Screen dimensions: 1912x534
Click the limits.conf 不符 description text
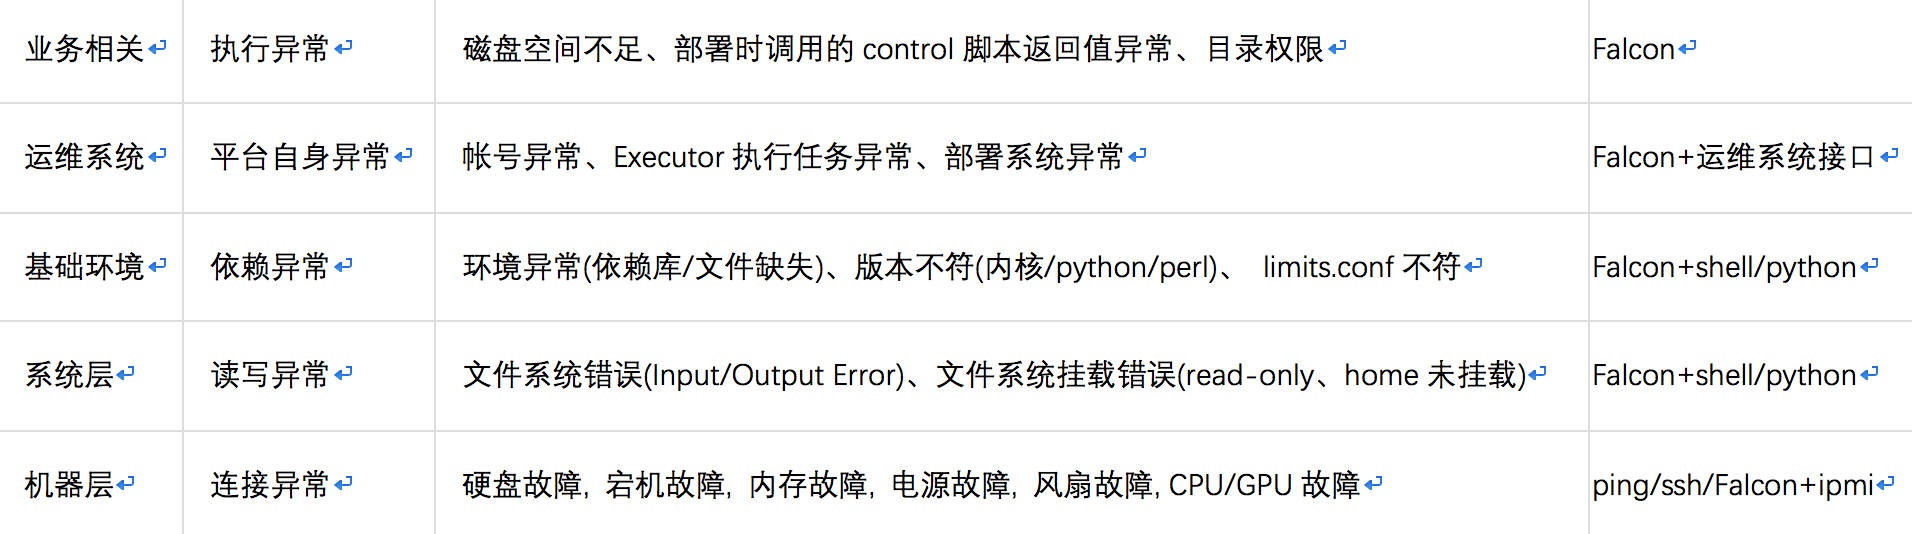pos(1361,267)
